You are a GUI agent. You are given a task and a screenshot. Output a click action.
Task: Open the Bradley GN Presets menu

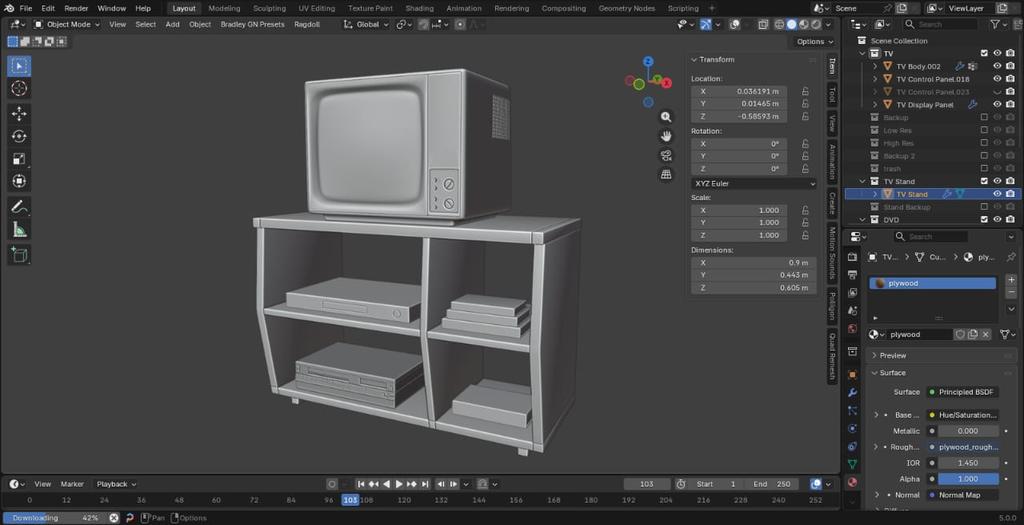pos(252,24)
